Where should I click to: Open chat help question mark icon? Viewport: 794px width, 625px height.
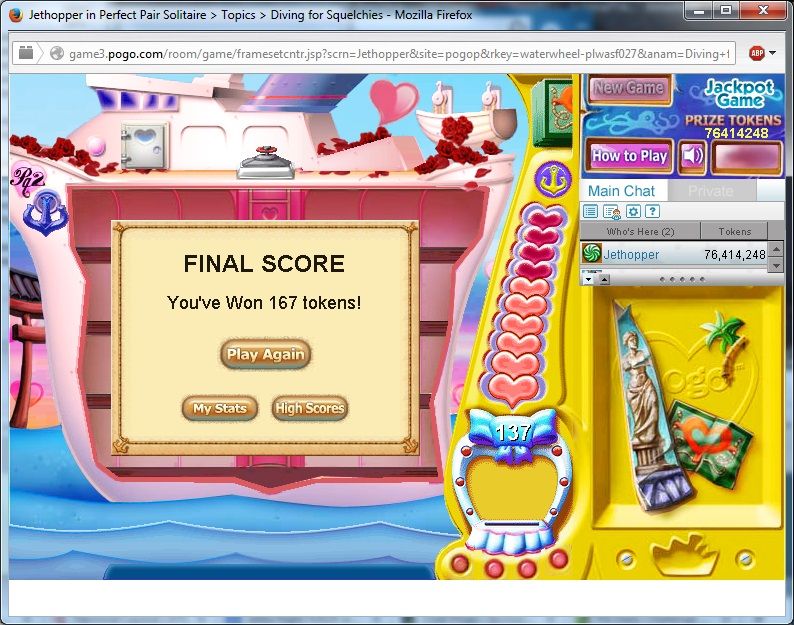point(652,212)
